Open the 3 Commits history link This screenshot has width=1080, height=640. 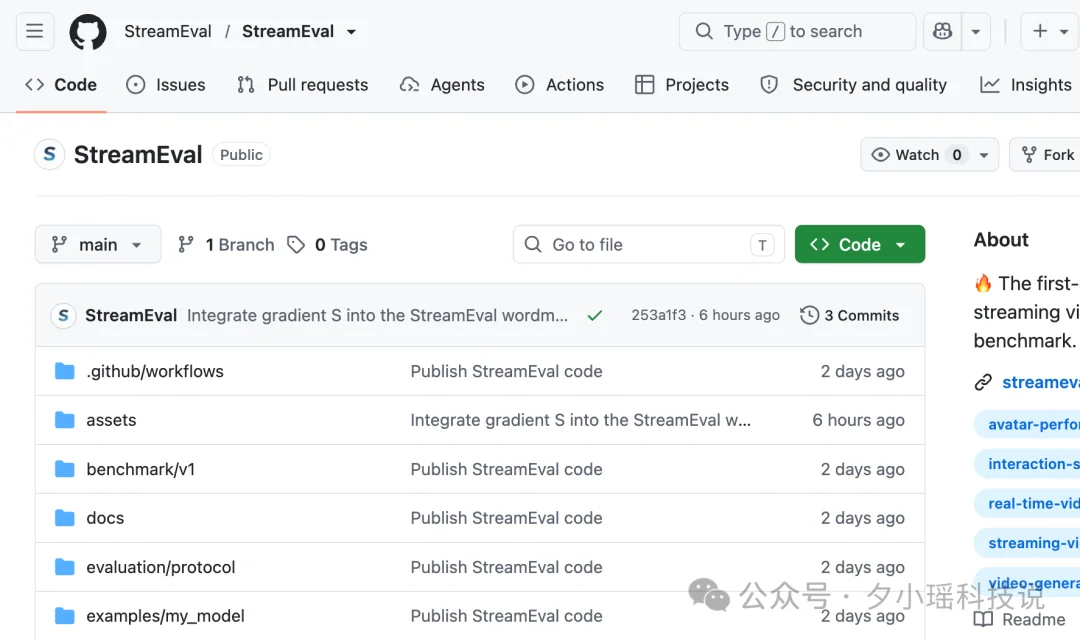[850, 316]
